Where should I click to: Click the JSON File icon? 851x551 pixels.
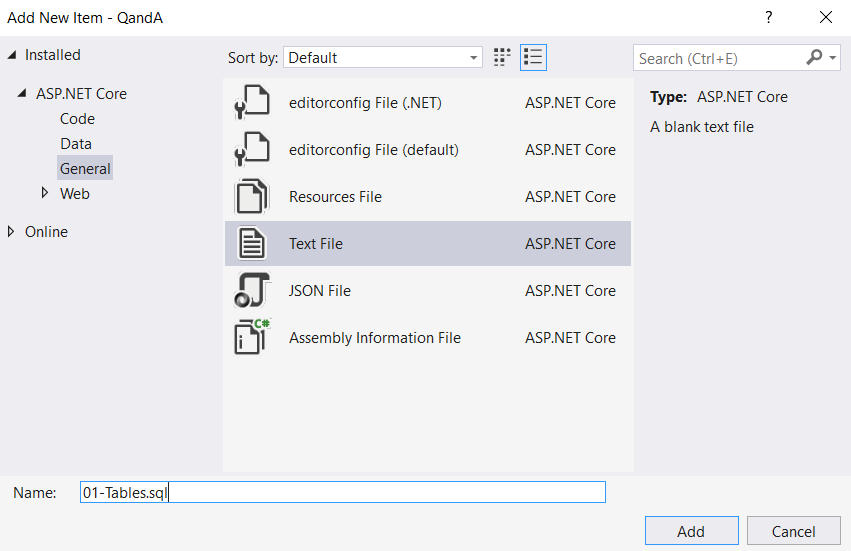pyautogui.click(x=252, y=291)
